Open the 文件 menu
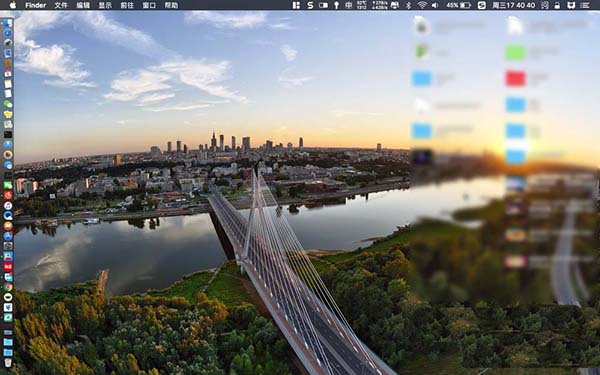This screenshot has height=375, width=600. point(61,5)
